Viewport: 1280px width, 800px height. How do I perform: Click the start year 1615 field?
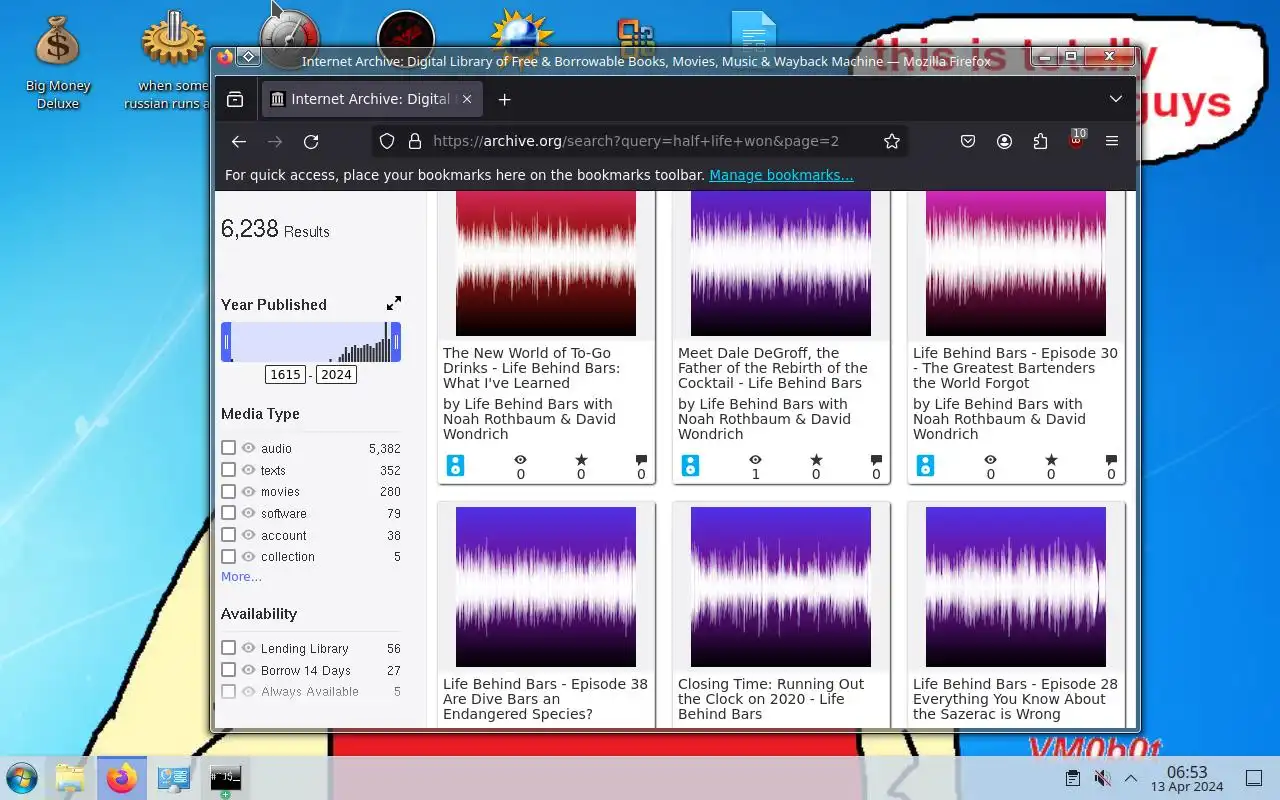pos(285,374)
